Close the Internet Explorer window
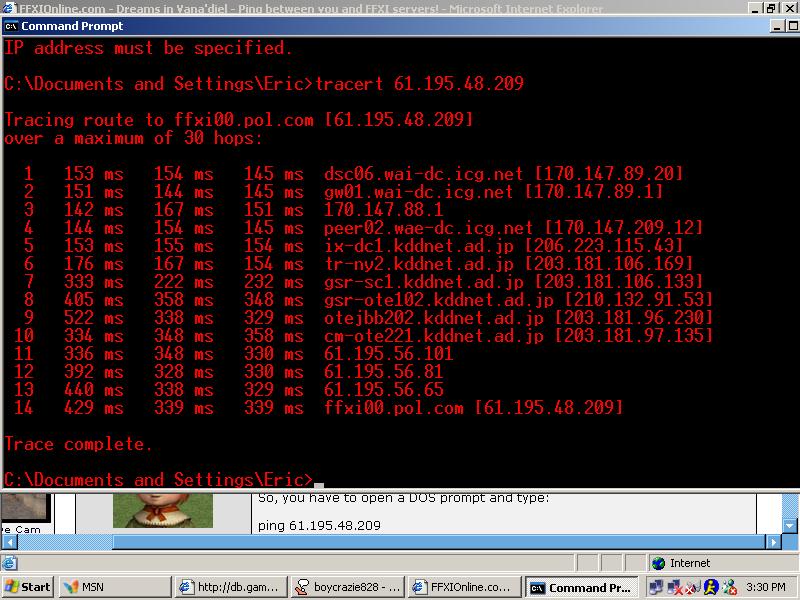 point(790,8)
